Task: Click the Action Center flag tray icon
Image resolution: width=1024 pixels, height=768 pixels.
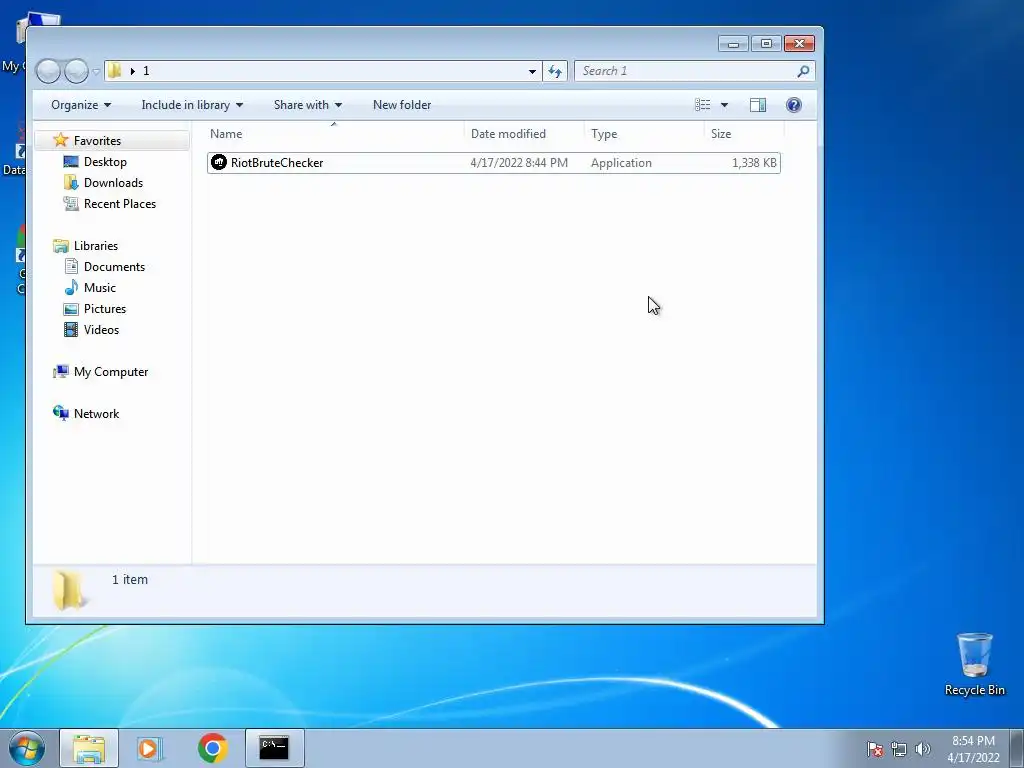Action: [x=875, y=750]
